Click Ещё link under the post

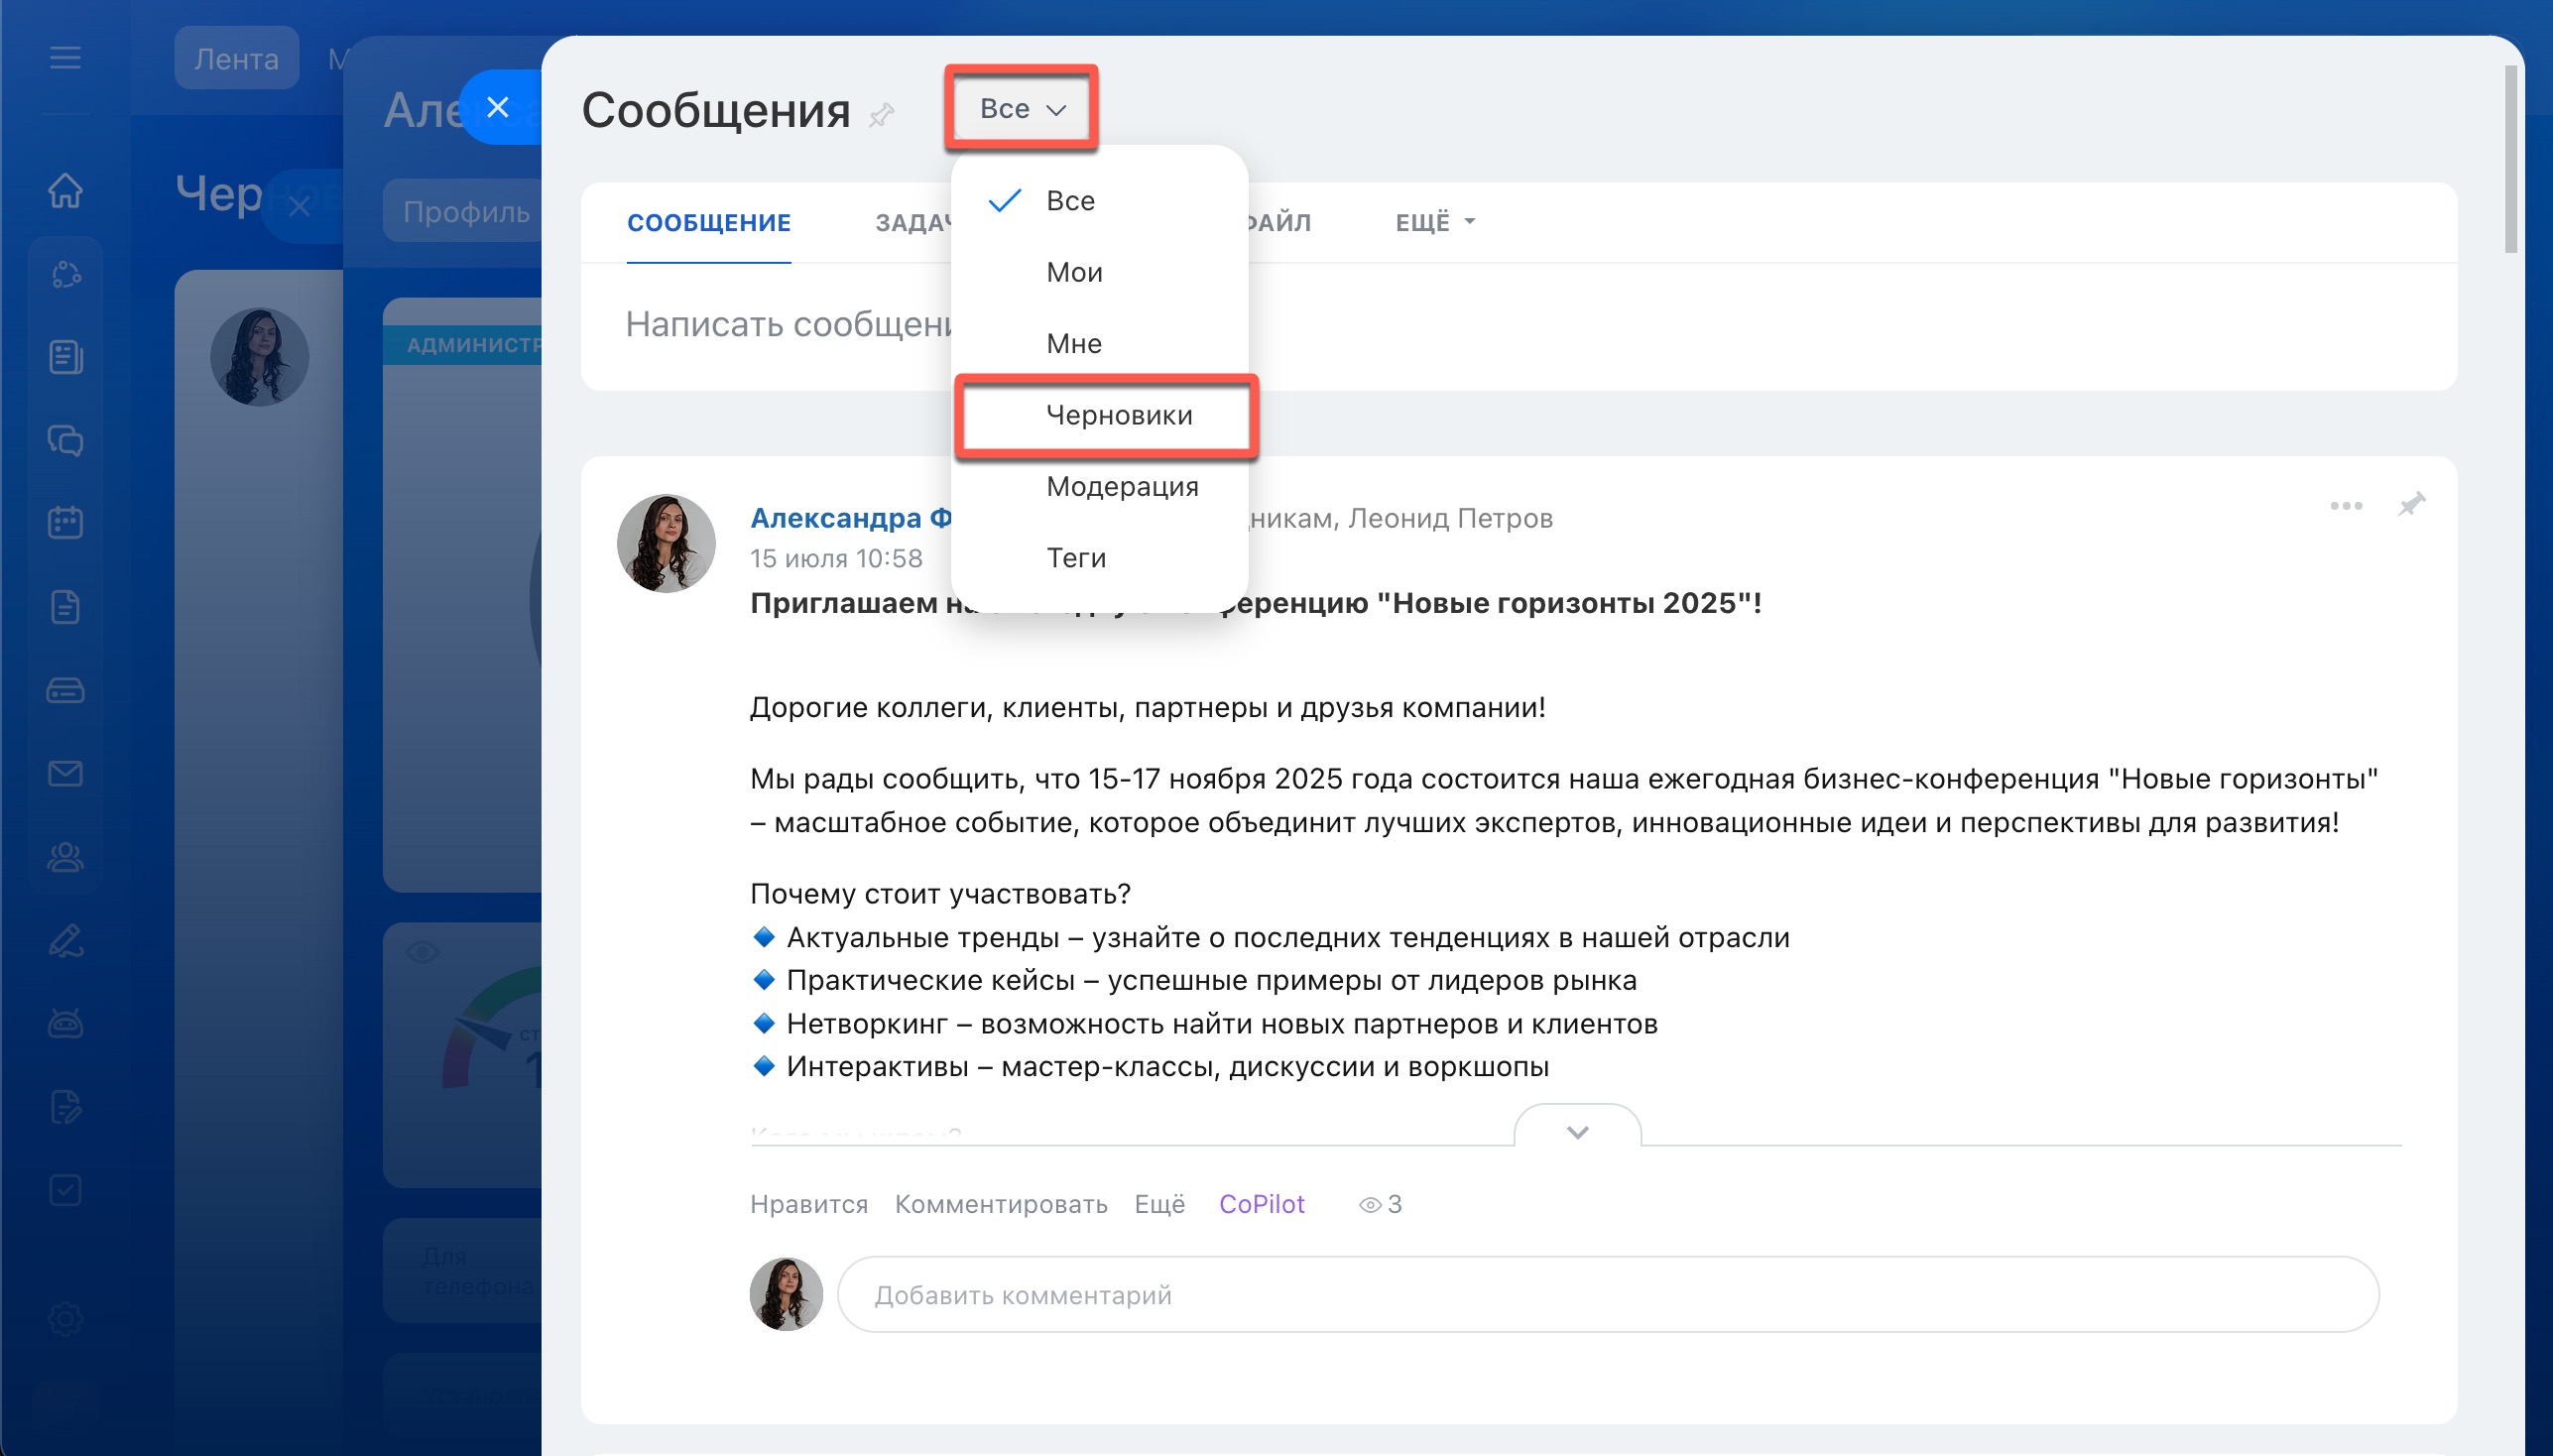pyautogui.click(x=1159, y=1204)
